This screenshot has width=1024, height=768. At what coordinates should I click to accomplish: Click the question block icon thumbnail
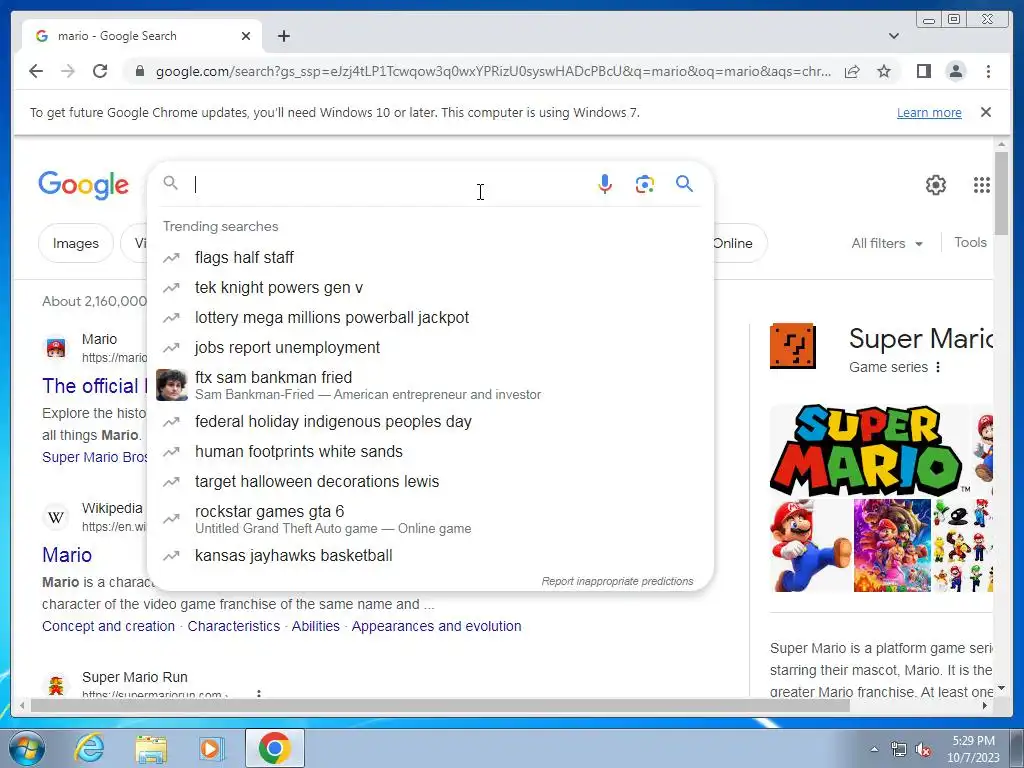792,345
